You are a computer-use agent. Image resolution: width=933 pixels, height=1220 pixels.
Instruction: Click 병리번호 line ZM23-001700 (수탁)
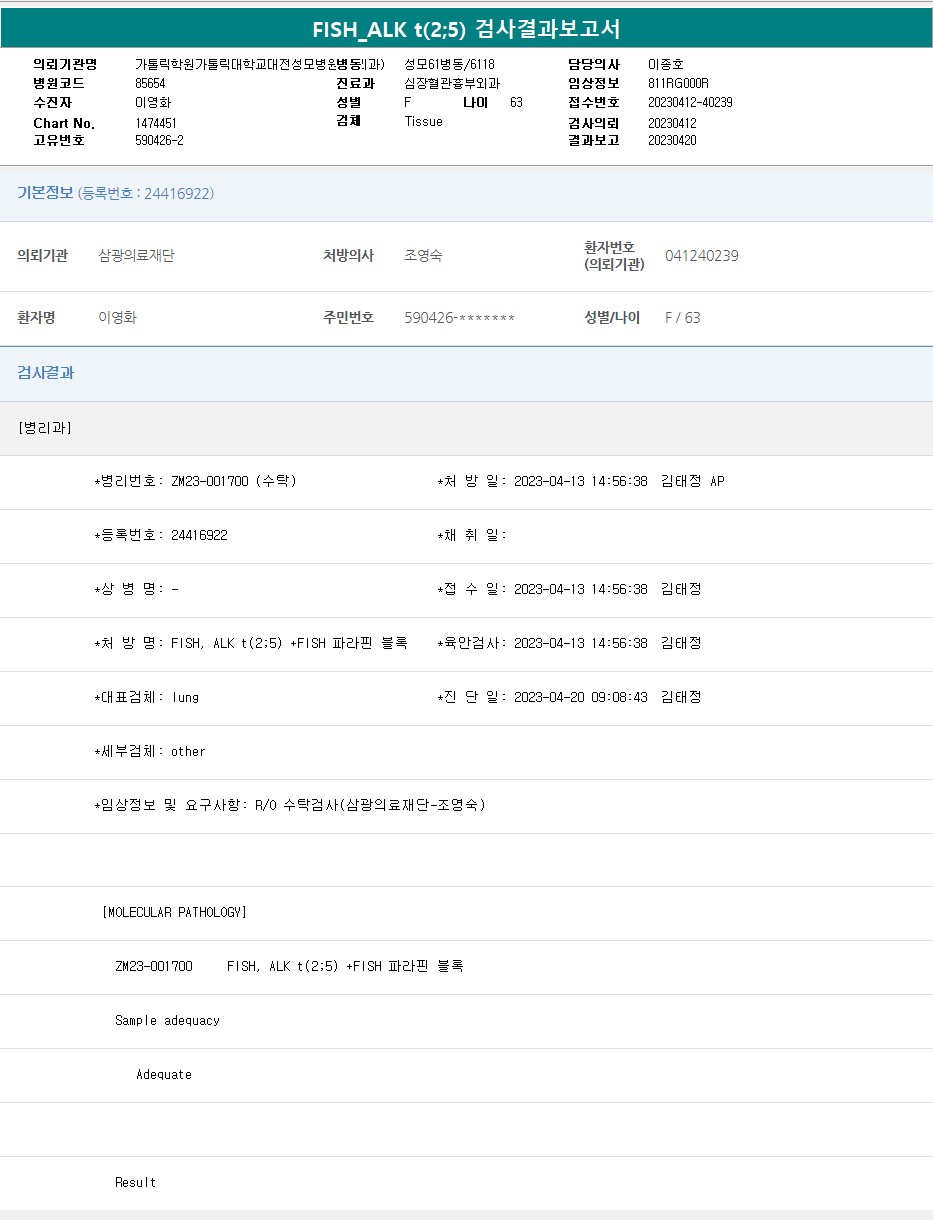[195, 481]
